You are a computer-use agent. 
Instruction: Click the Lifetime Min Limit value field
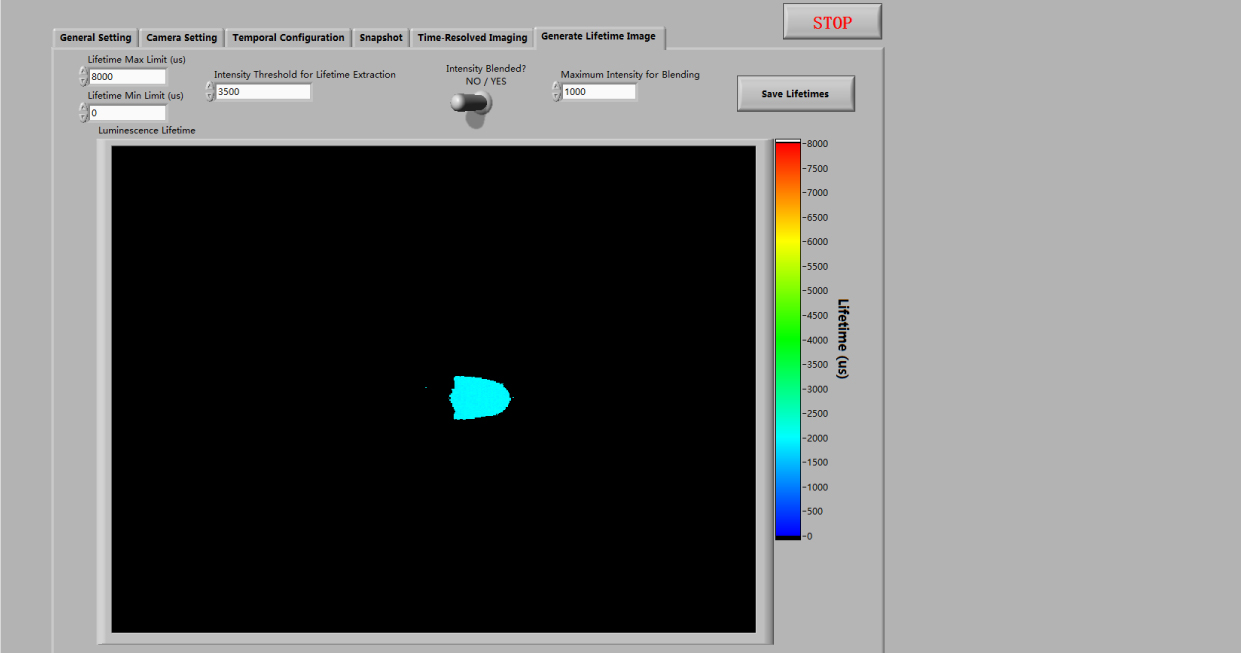click(x=127, y=113)
